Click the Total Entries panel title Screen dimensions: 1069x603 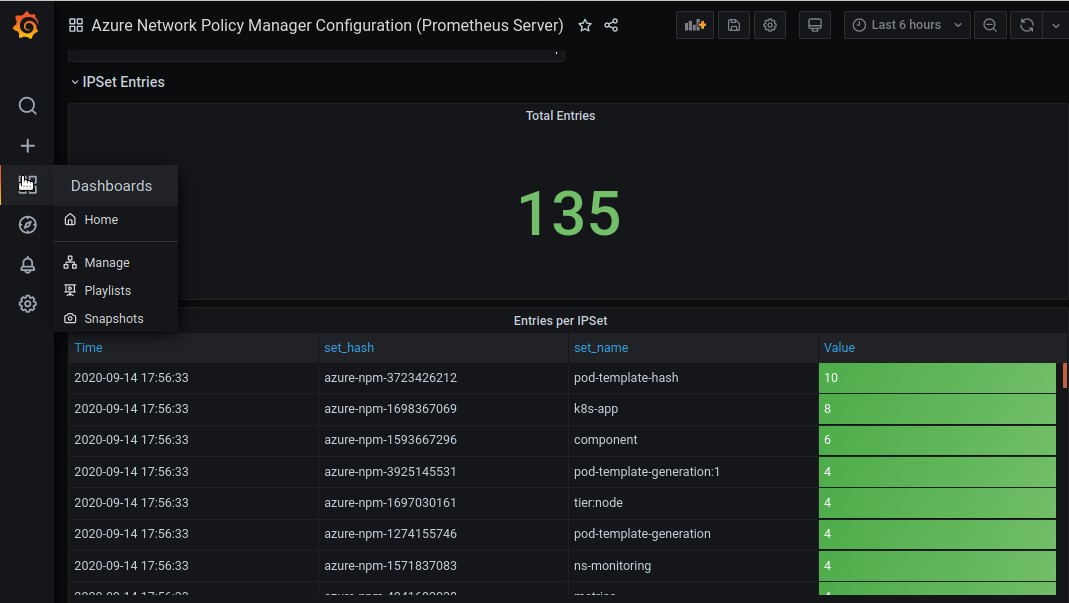pos(560,116)
